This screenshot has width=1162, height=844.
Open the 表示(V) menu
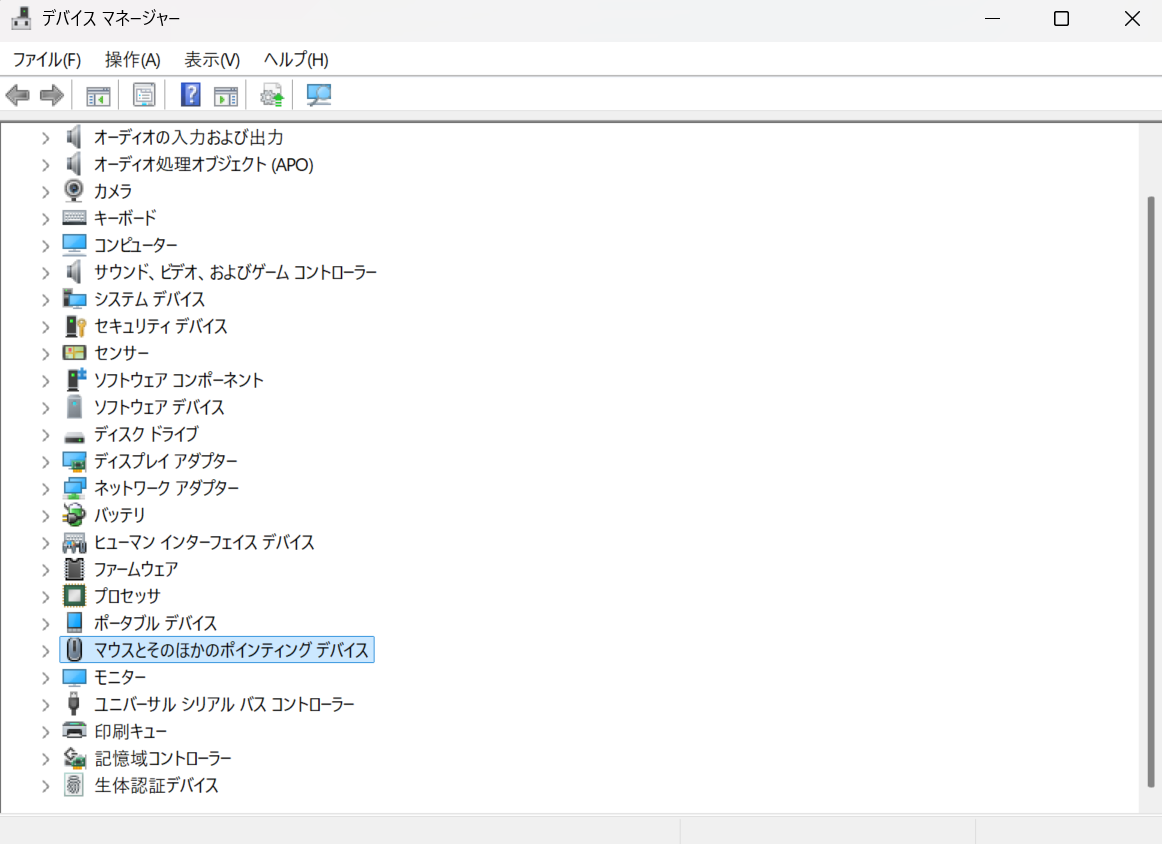(x=212, y=59)
